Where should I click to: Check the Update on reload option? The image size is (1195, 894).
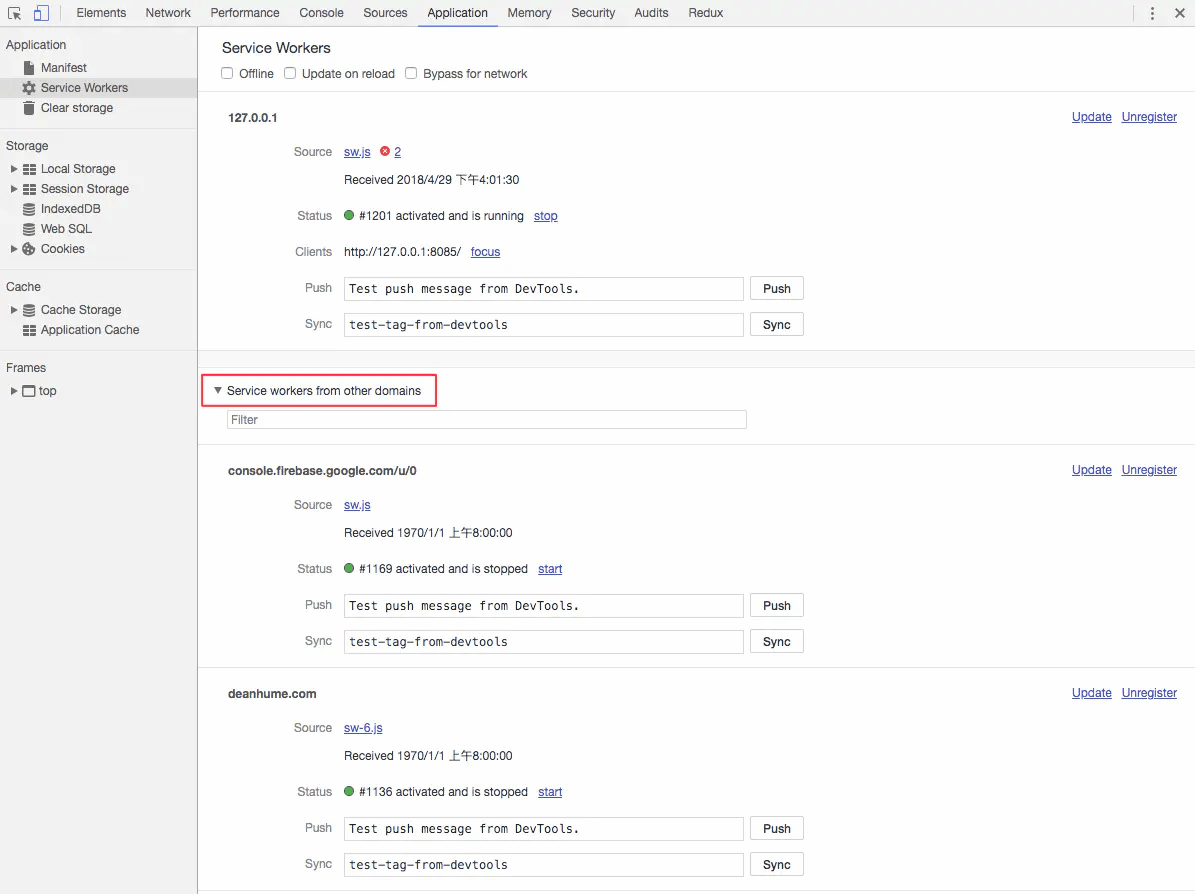[290, 73]
